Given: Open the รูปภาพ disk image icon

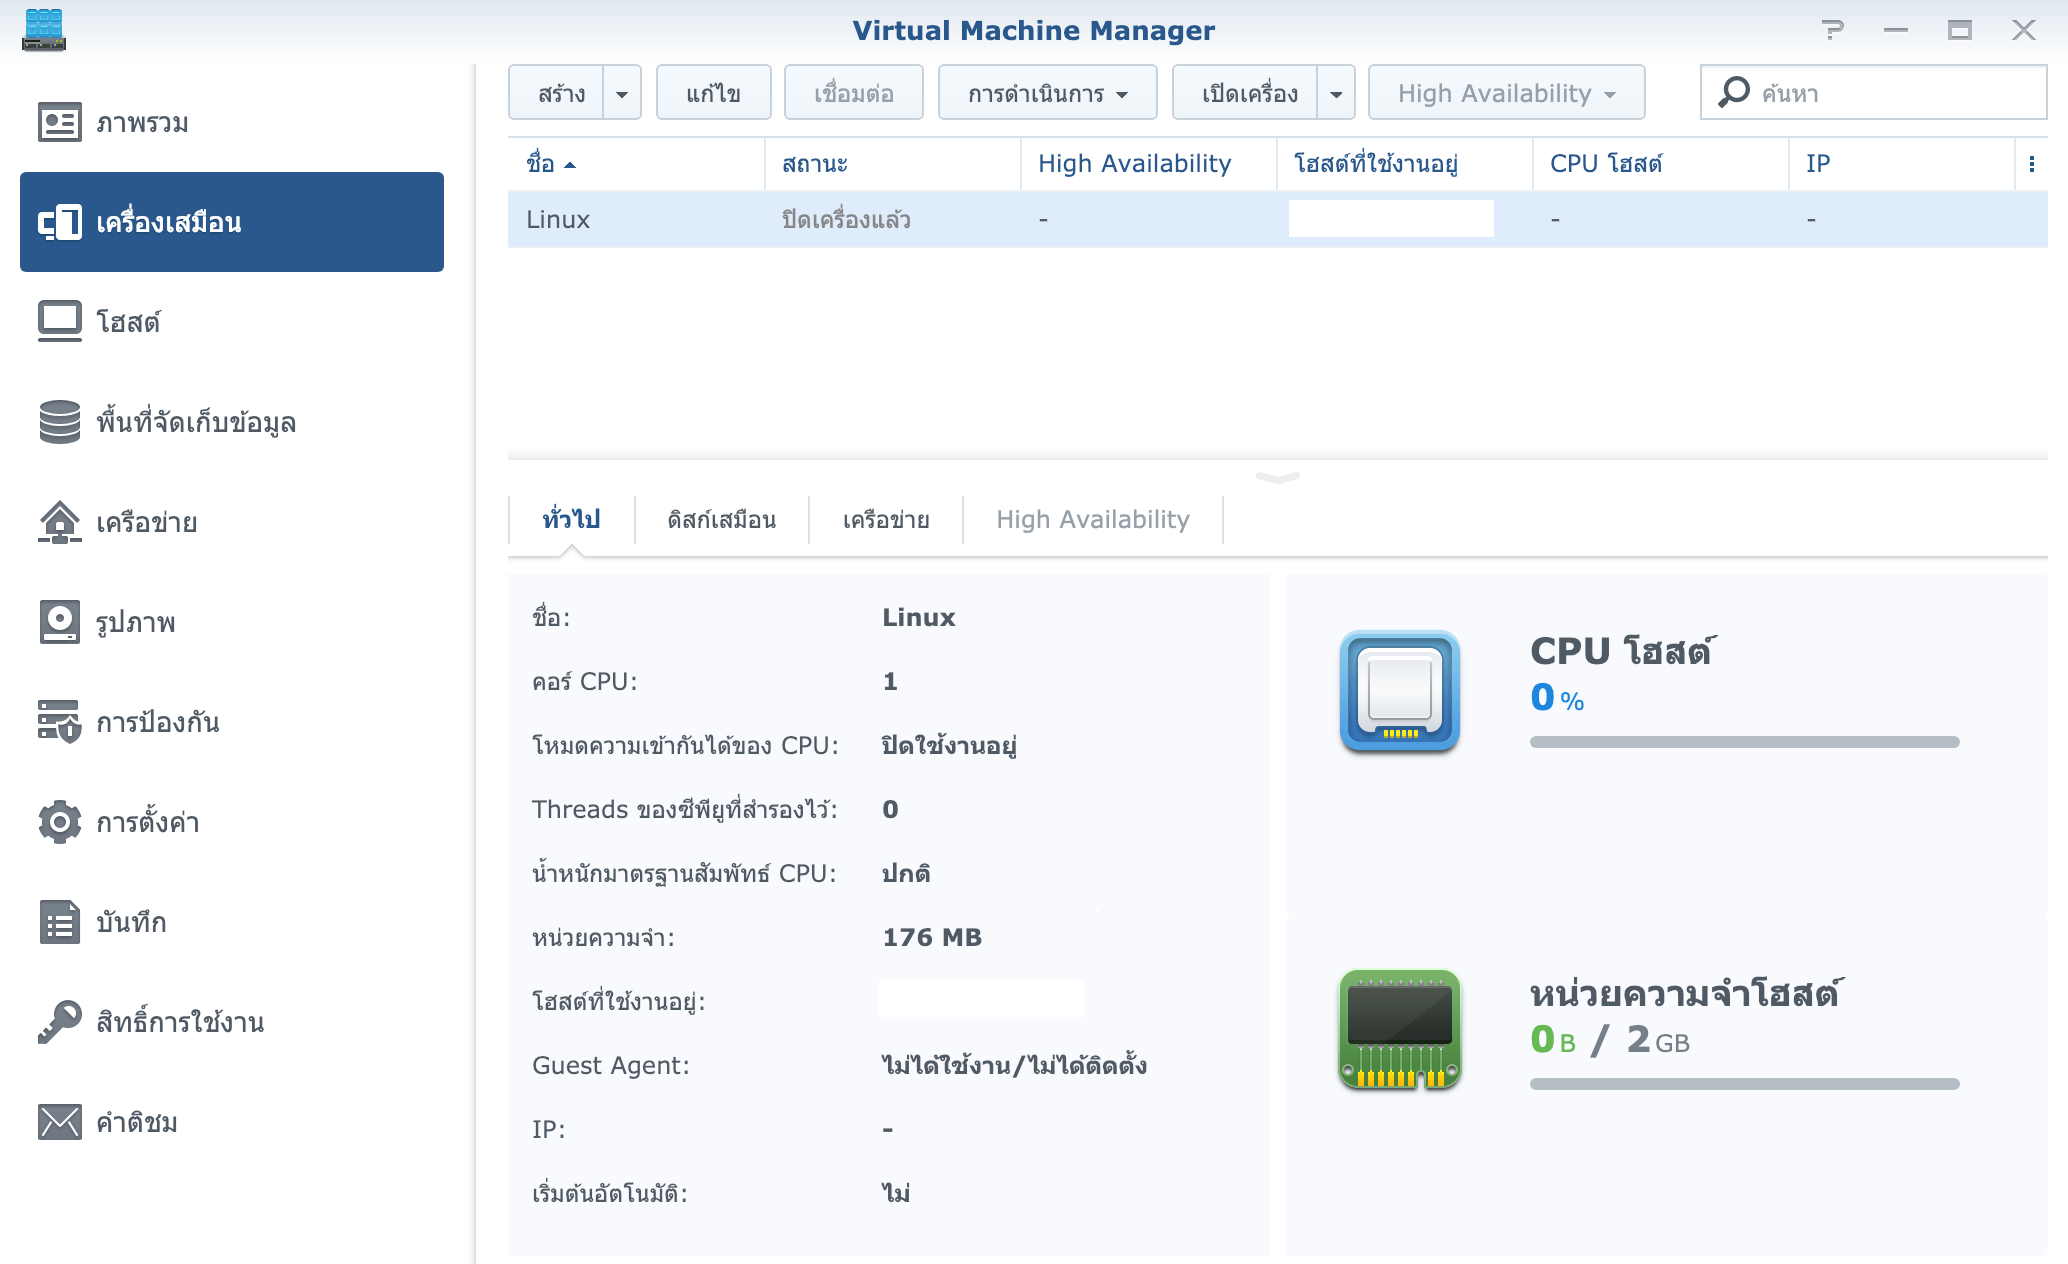Looking at the screenshot, I should [59, 622].
